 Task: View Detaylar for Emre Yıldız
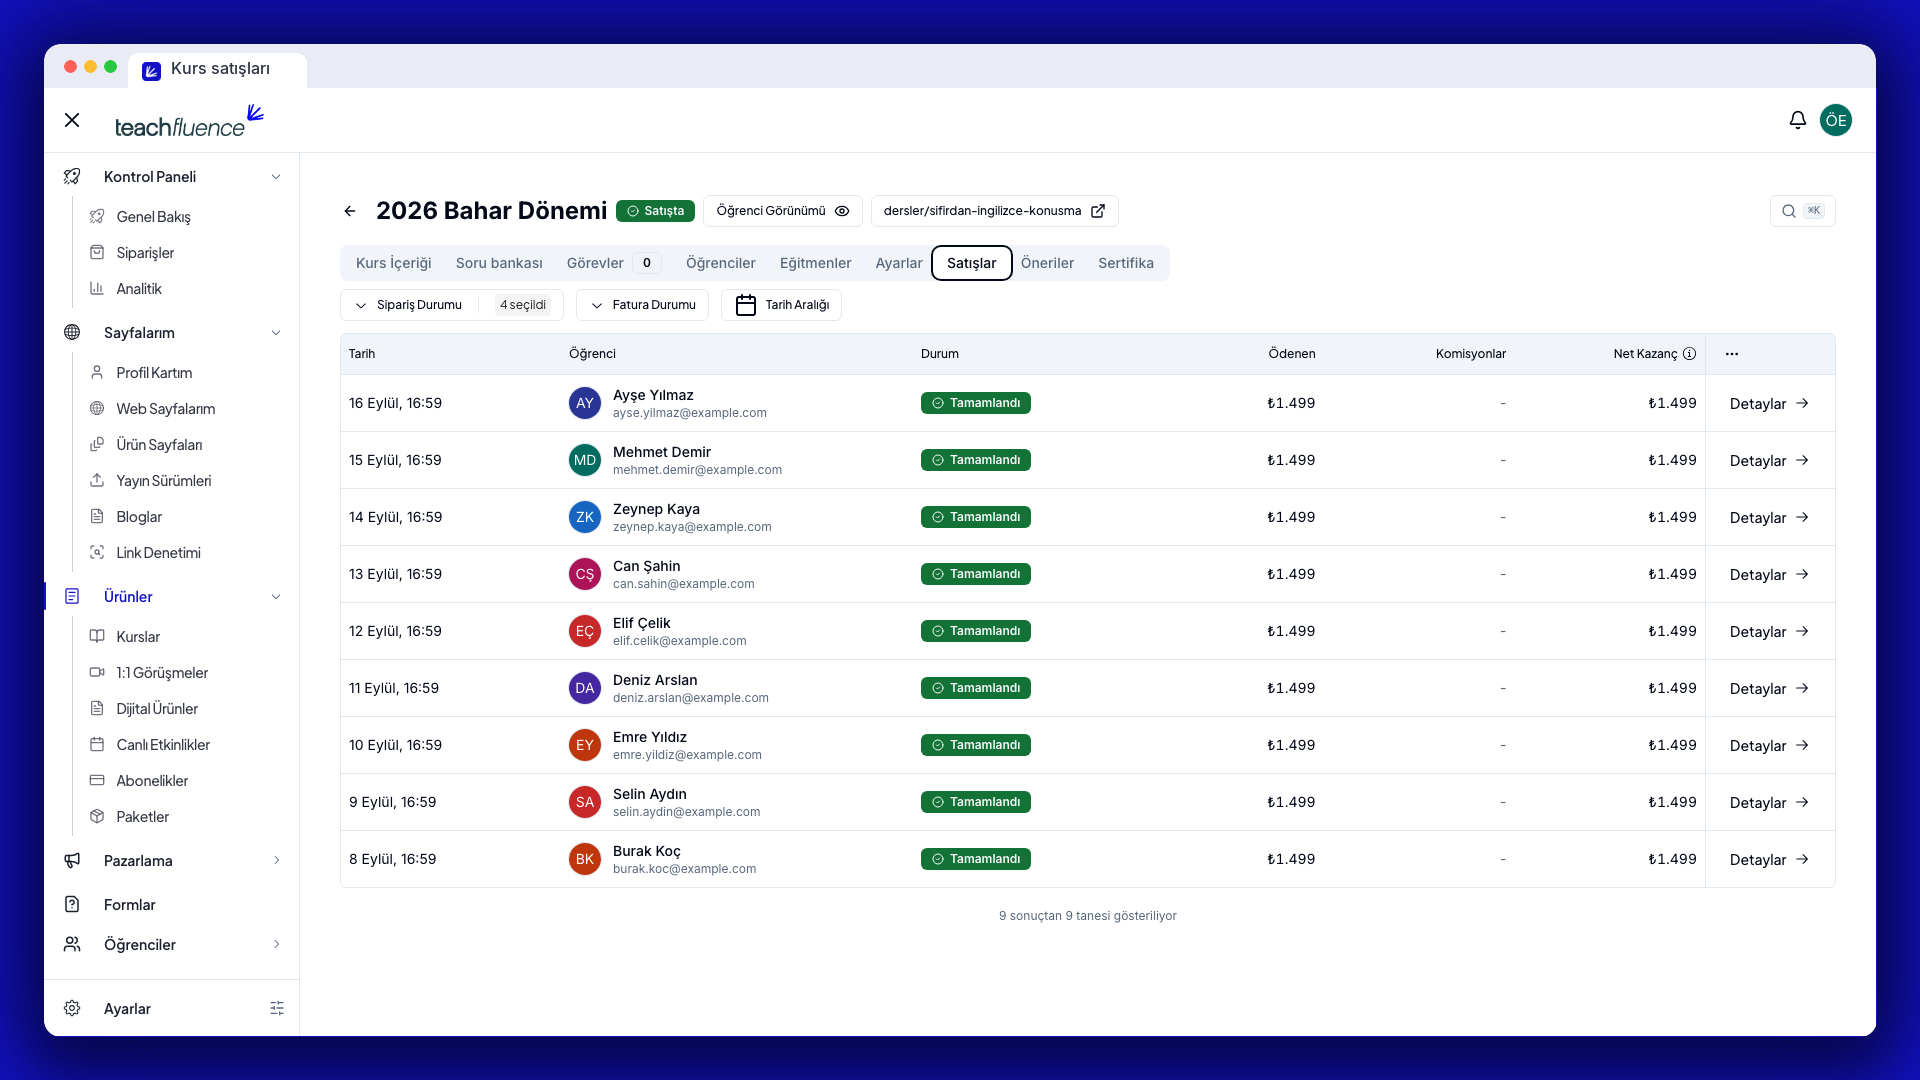tap(1769, 746)
